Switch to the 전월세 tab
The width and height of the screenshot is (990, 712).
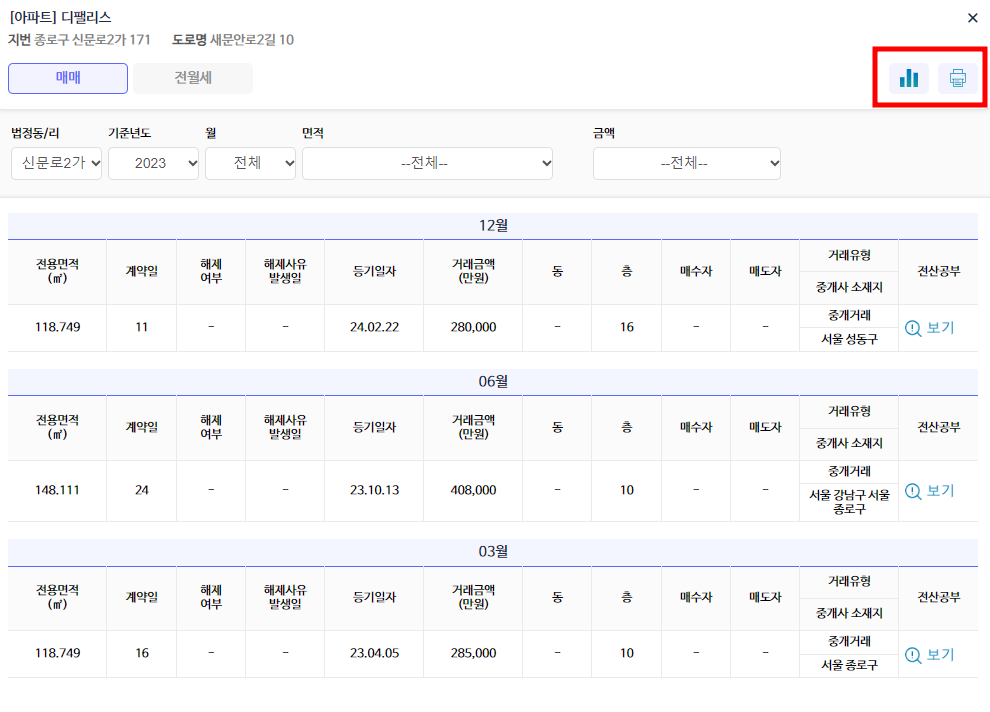click(192, 78)
